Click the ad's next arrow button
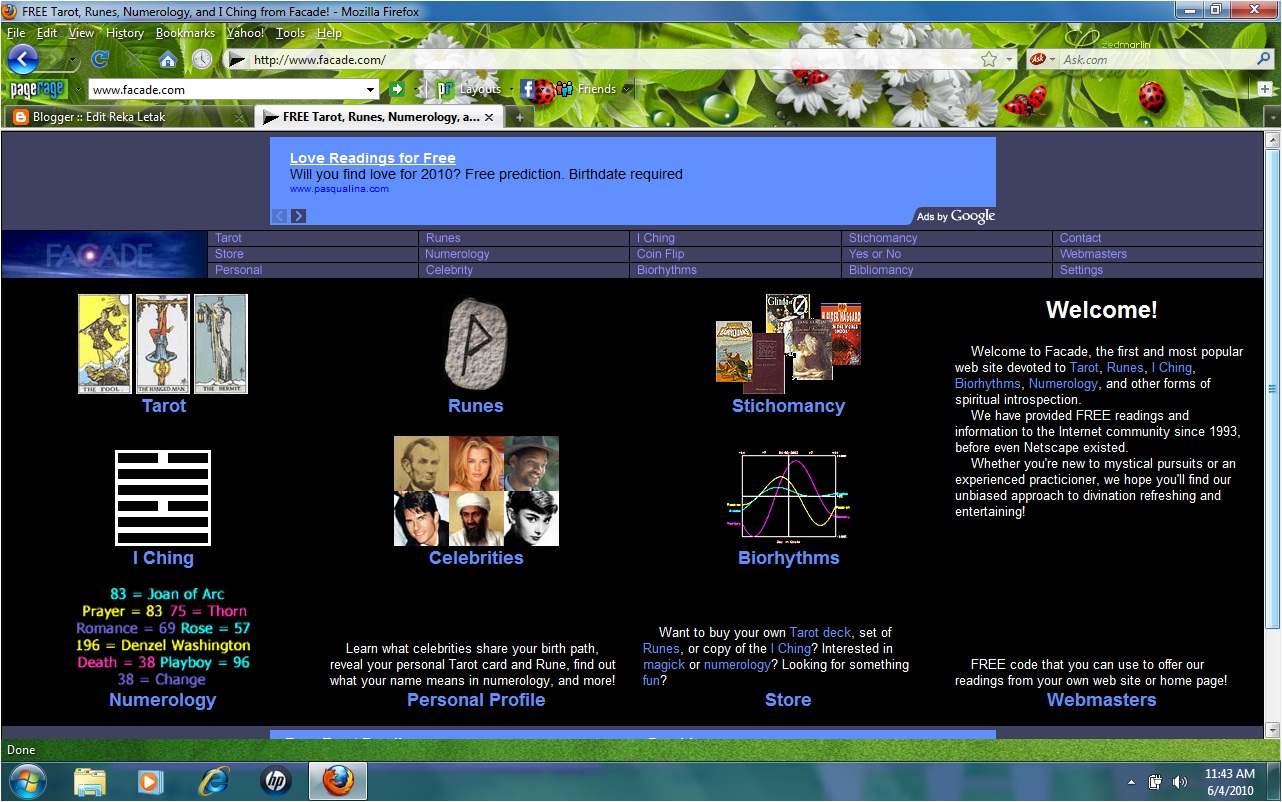 (x=298, y=216)
